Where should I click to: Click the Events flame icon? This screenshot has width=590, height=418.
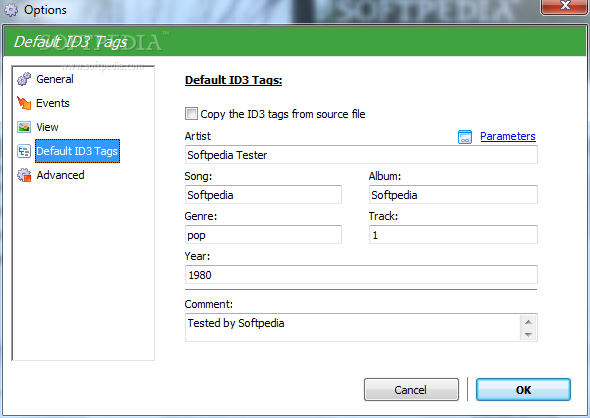click(24, 103)
